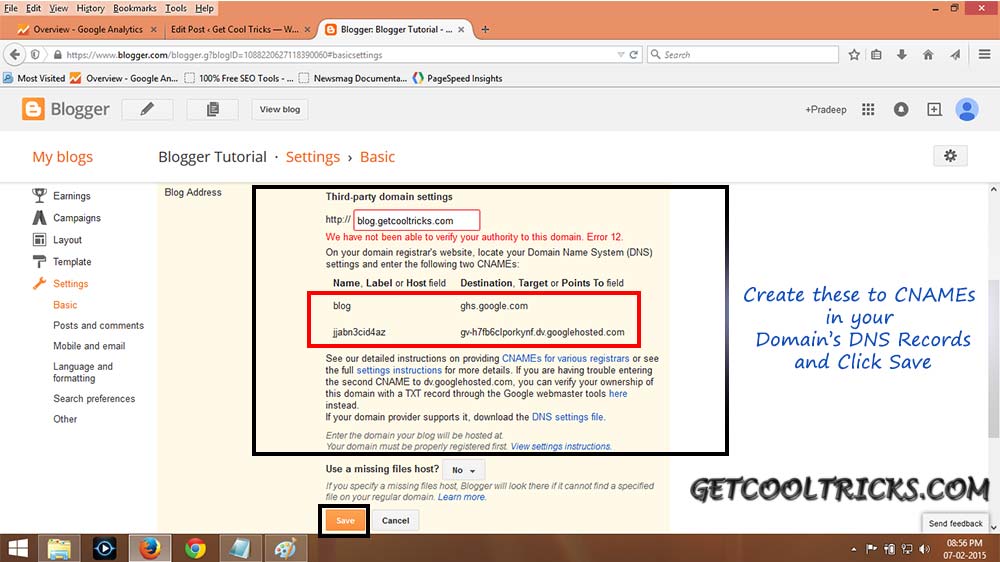Open the Tools menu
Screen dimensions: 1000x562
click(175, 8)
